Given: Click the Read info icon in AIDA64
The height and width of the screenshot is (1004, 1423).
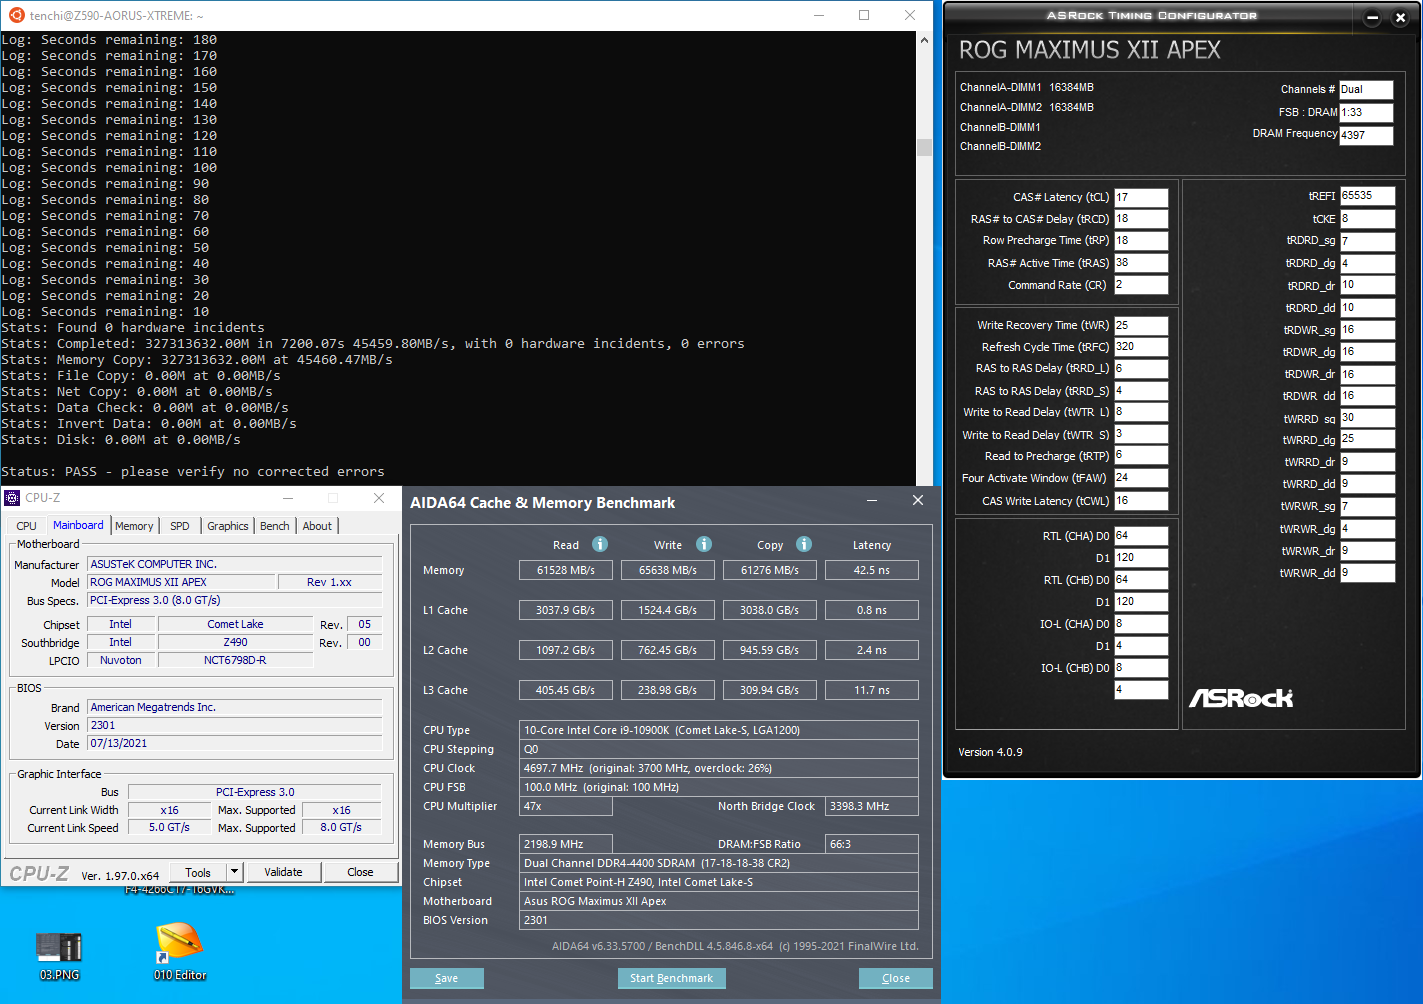Looking at the screenshot, I should pyautogui.click(x=600, y=544).
